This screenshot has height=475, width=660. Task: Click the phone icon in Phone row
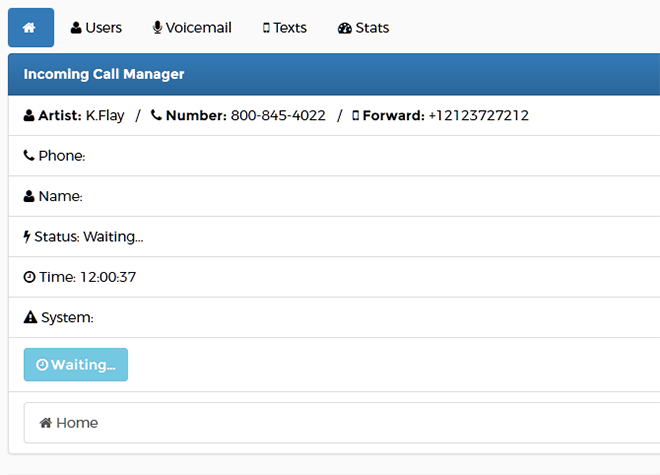[29, 155]
